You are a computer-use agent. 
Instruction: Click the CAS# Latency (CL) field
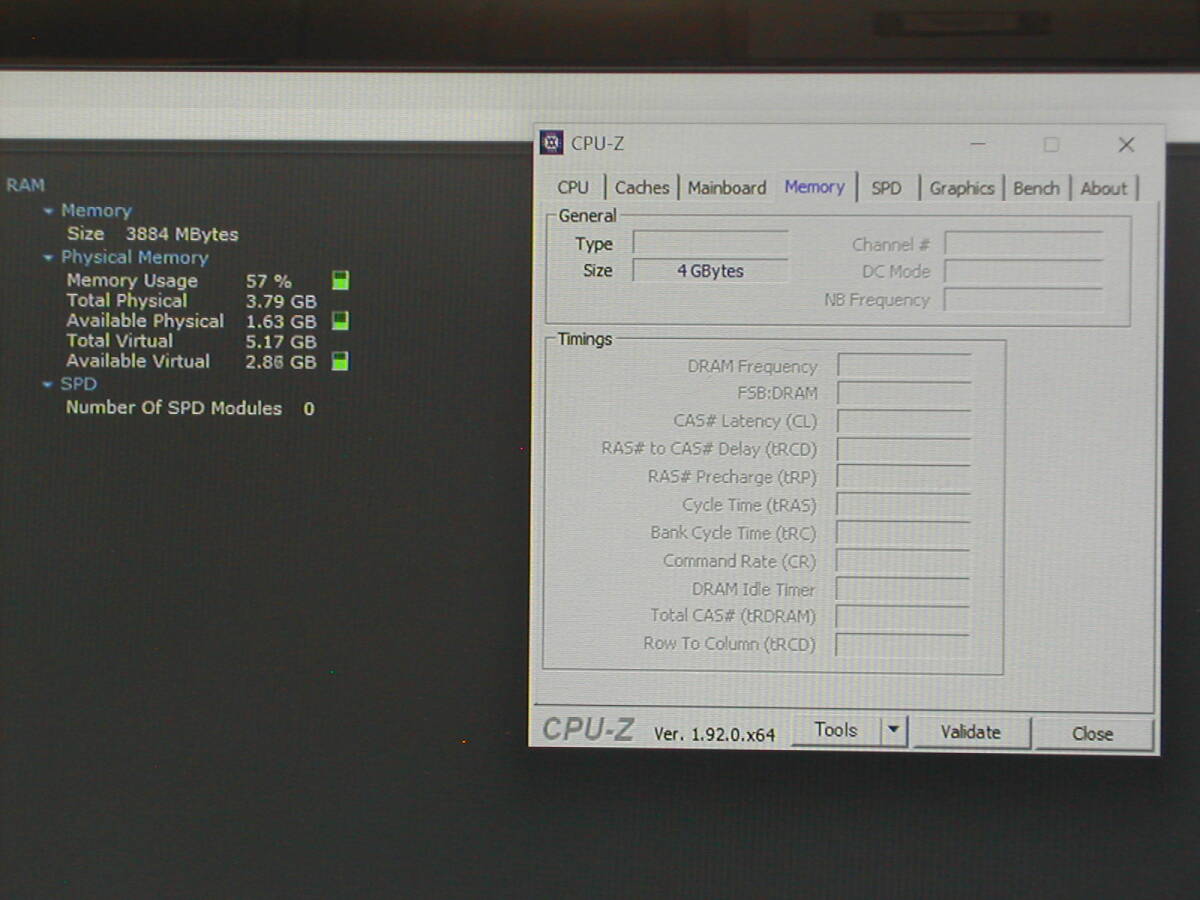(x=904, y=421)
